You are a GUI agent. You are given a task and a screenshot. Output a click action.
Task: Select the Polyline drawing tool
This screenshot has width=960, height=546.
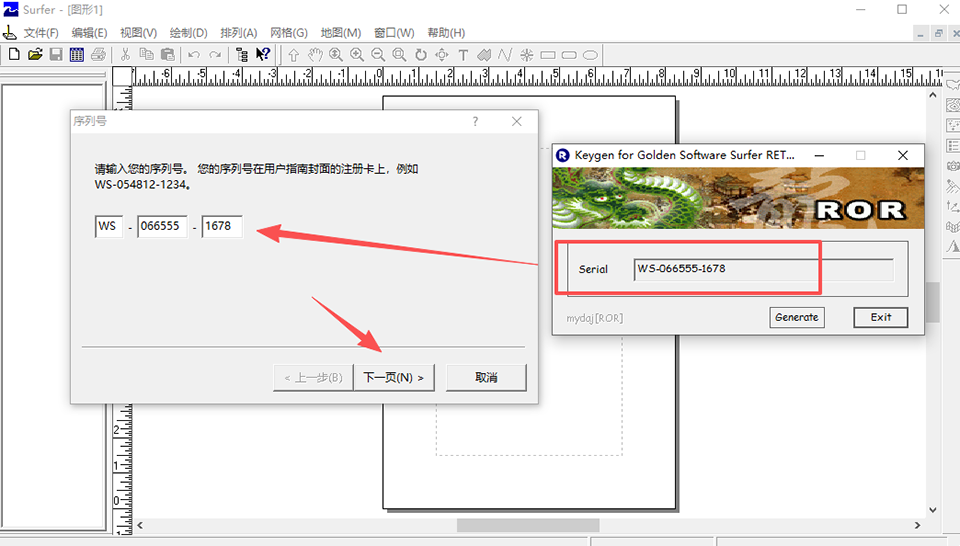505,55
